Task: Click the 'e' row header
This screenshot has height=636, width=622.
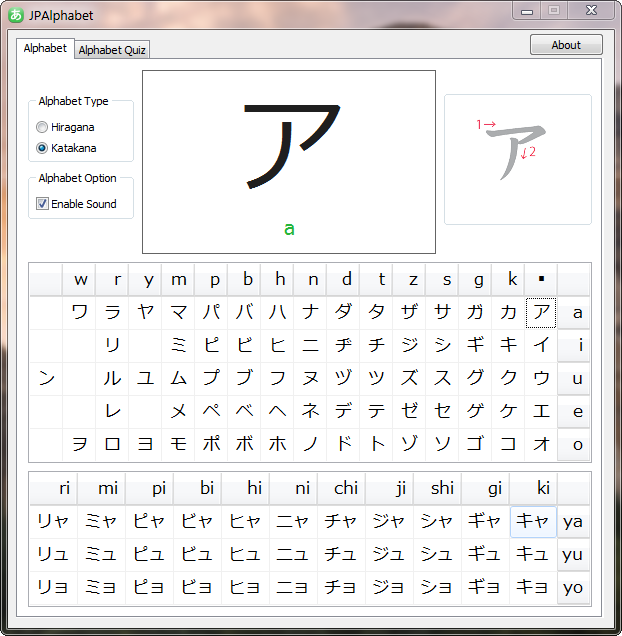Action: [x=574, y=411]
